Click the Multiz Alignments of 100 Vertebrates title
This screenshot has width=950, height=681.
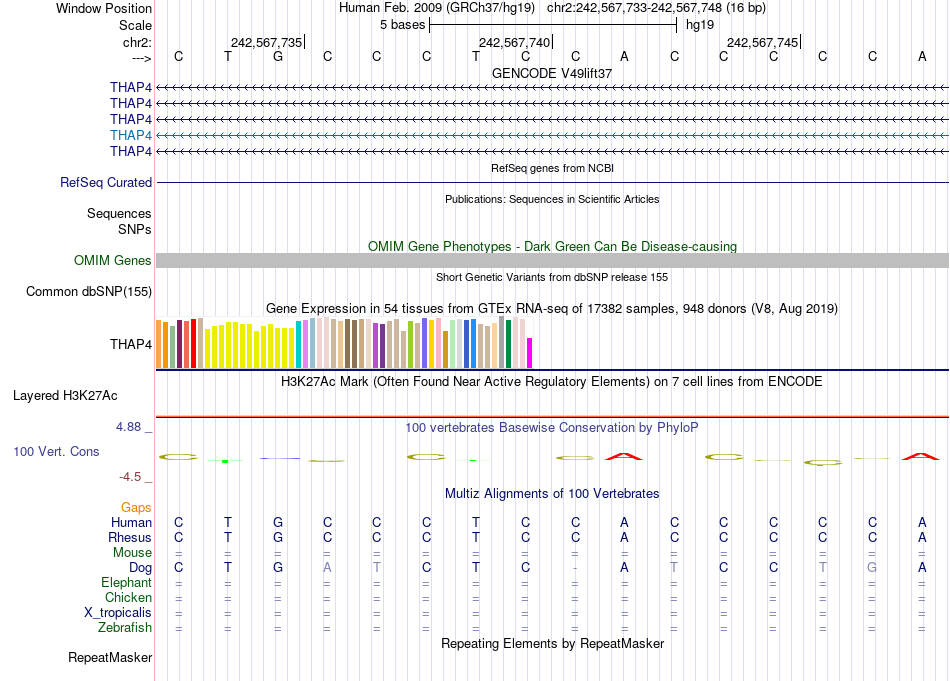pos(552,494)
